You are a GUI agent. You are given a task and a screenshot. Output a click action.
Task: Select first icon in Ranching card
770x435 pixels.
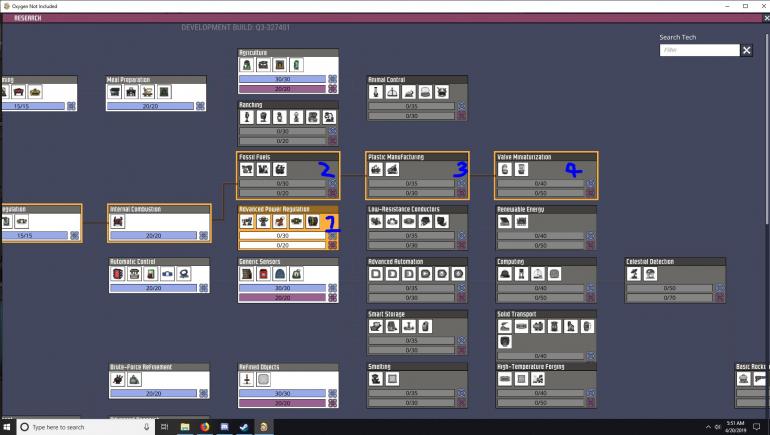click(x=247, y=117)
